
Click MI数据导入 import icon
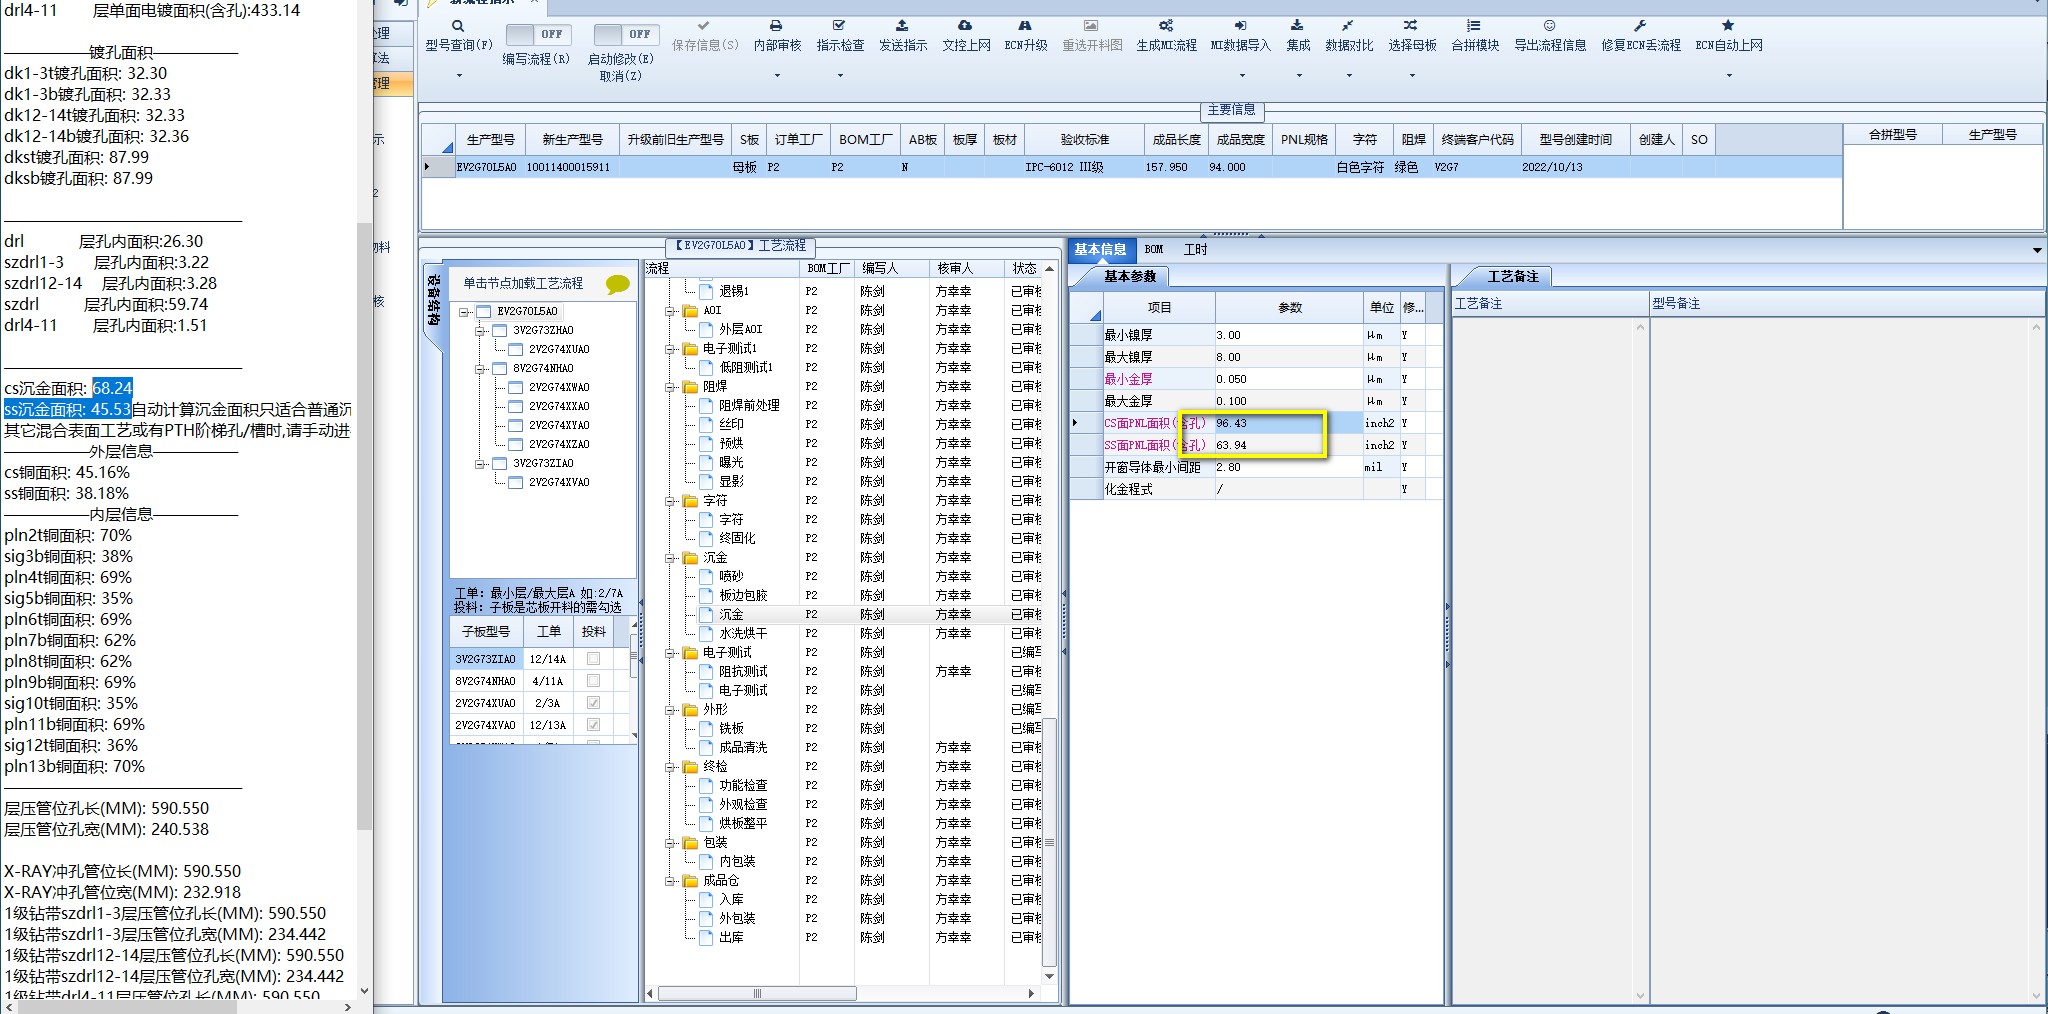coord(1240,26)
